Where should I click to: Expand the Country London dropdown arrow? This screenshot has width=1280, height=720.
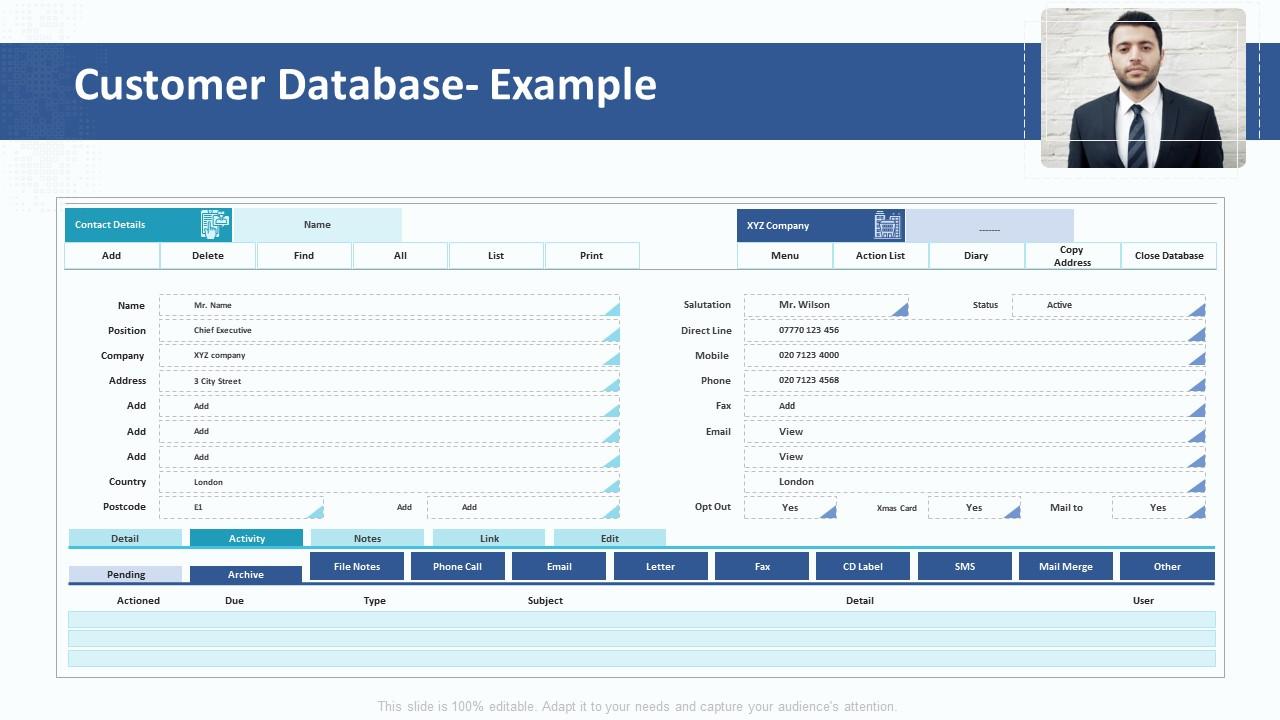pyautogui.click(x=610, y=486)
